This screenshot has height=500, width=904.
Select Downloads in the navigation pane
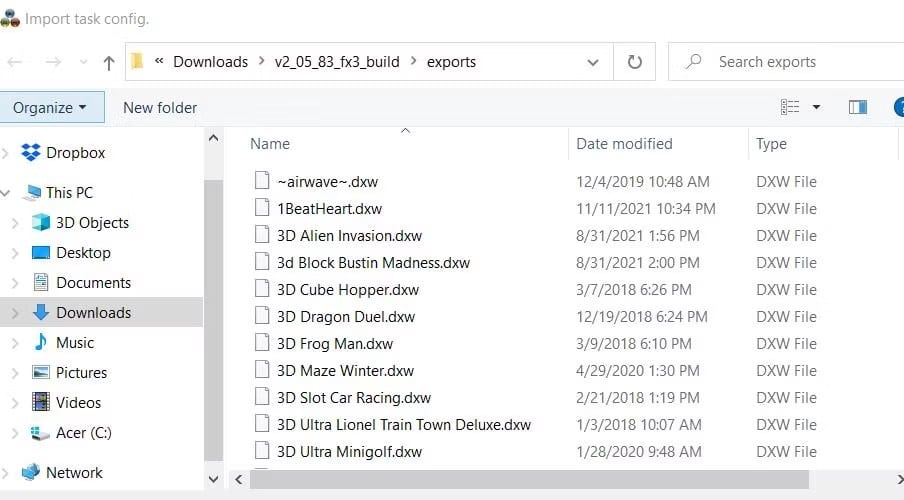point(93,313)
